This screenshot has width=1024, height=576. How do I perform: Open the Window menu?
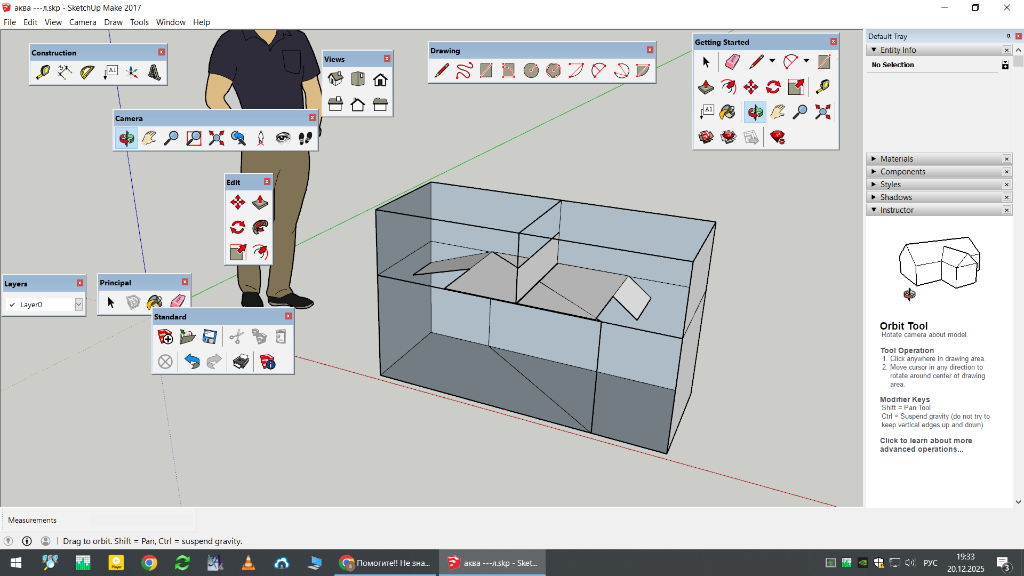pos(170,22)
